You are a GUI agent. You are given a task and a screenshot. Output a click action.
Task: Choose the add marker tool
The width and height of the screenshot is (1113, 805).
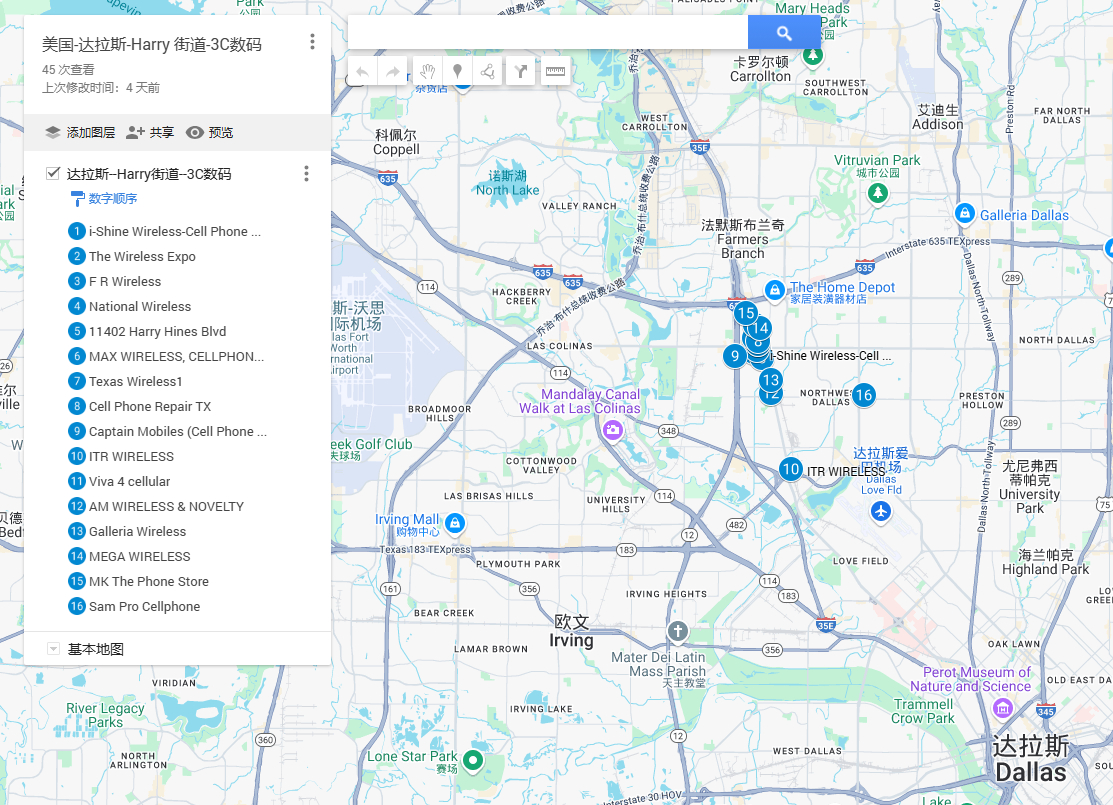click(457, 71)
